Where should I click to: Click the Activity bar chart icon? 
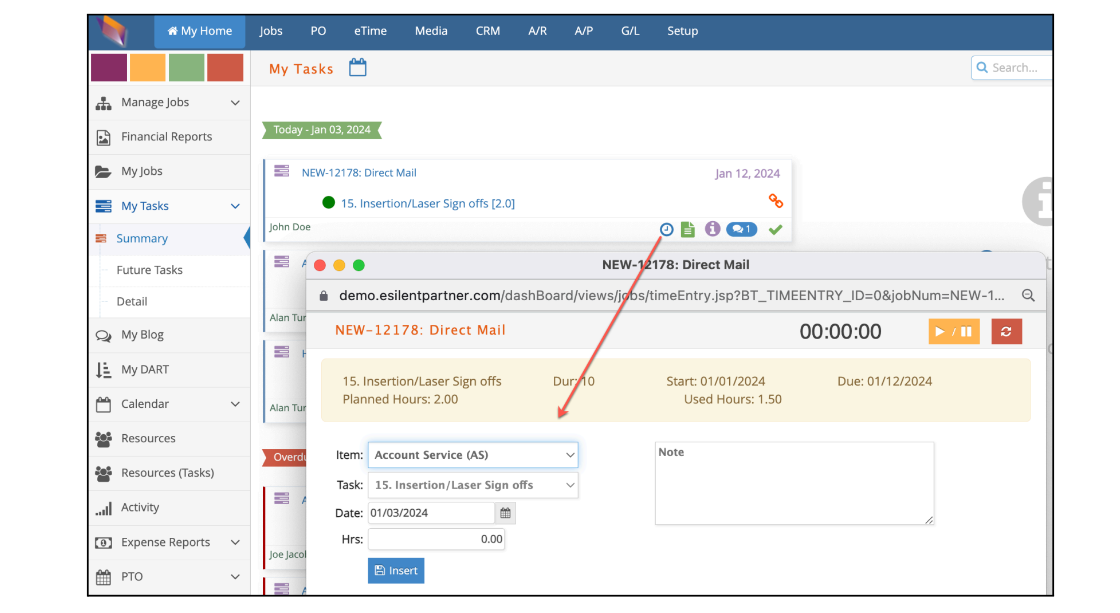point(104,508)
